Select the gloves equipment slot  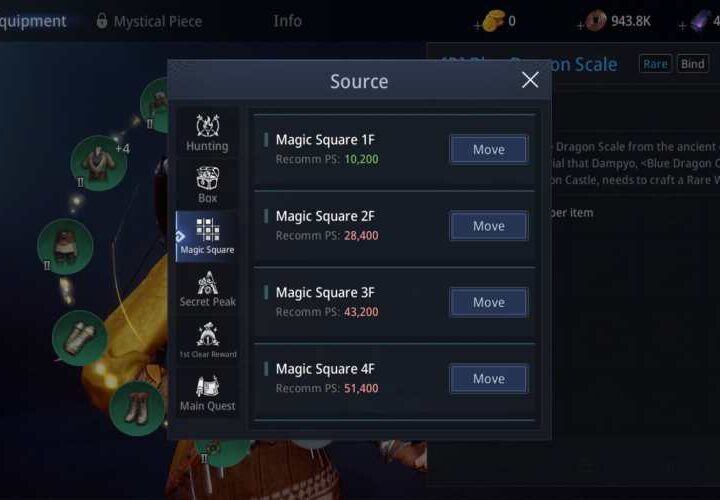coord(80,338)
